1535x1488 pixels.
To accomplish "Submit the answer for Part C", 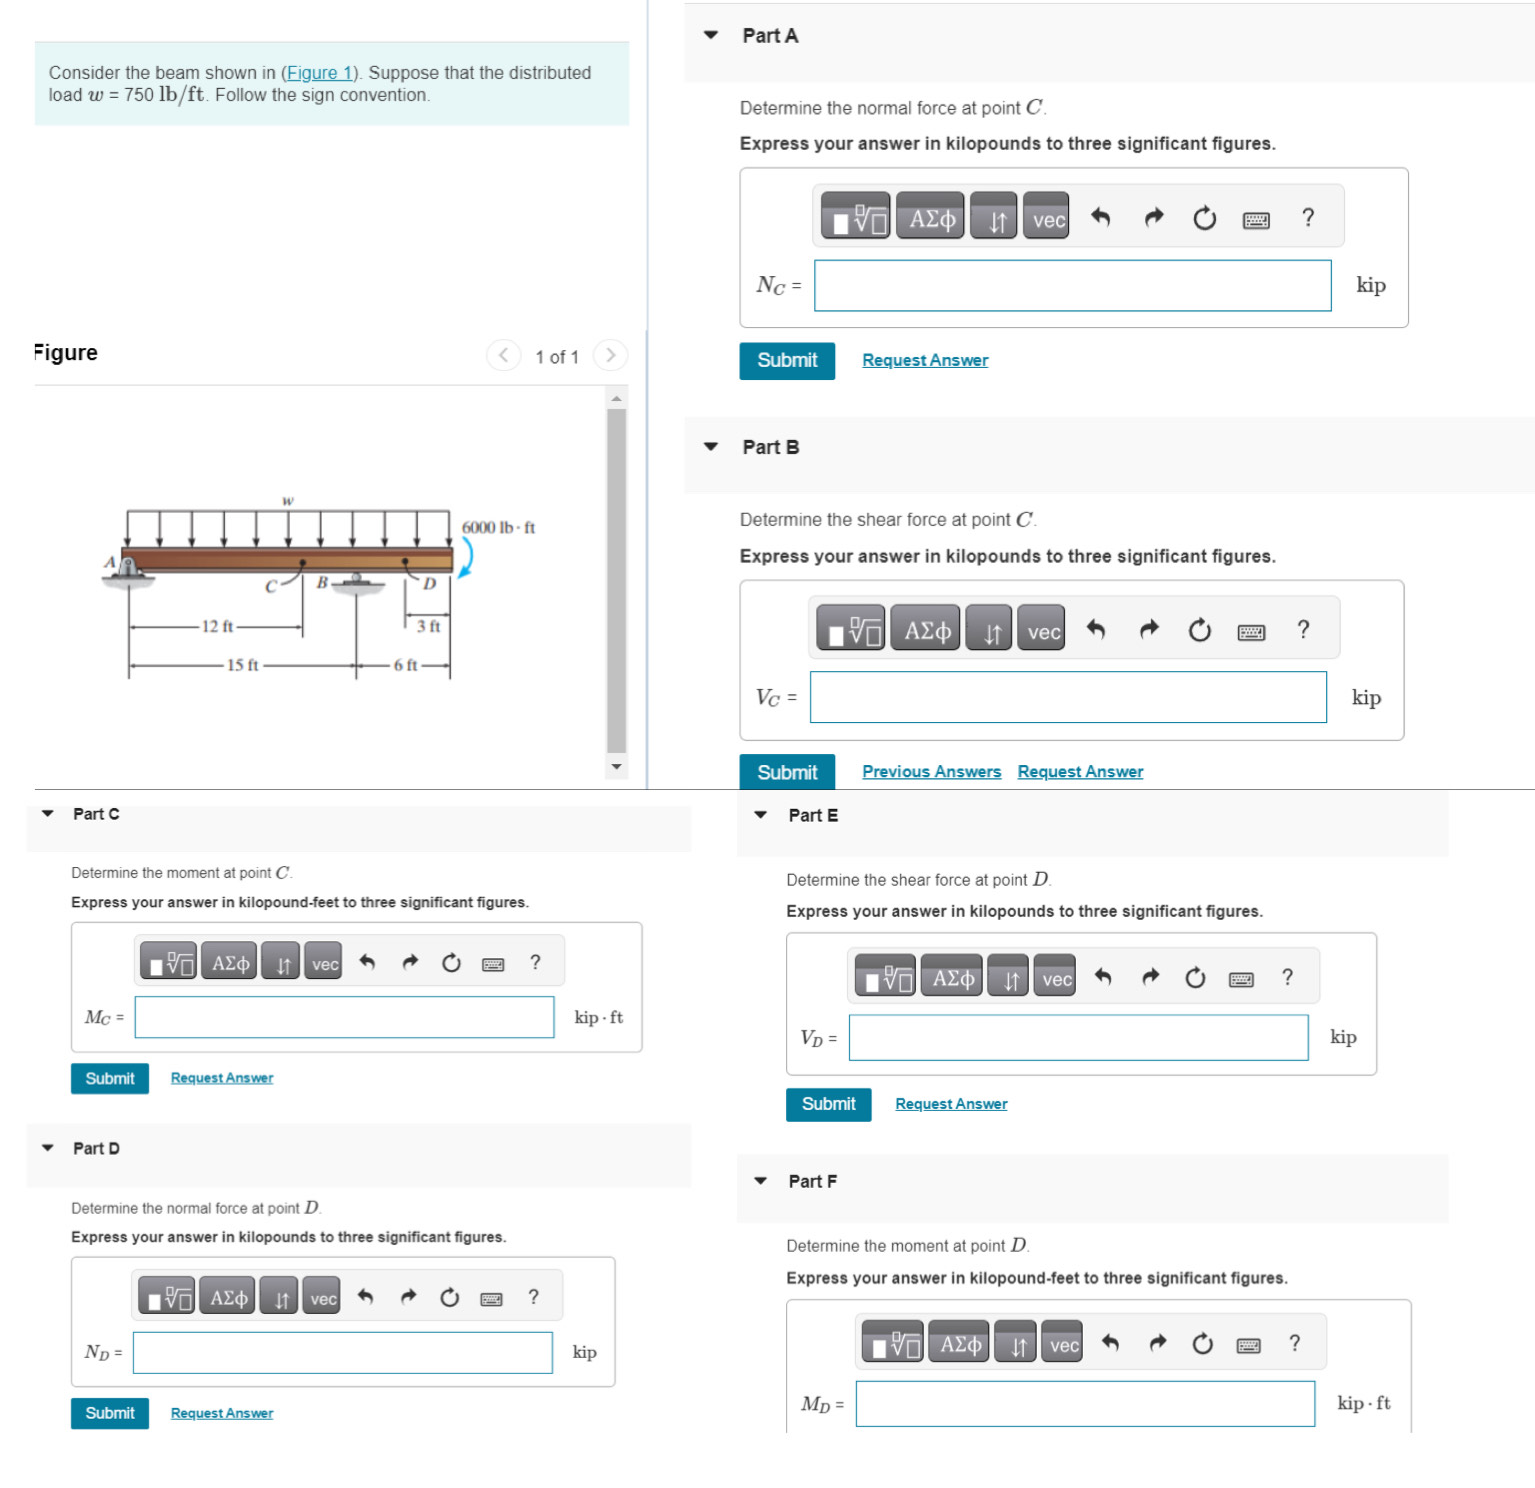I will (109, 1078).
